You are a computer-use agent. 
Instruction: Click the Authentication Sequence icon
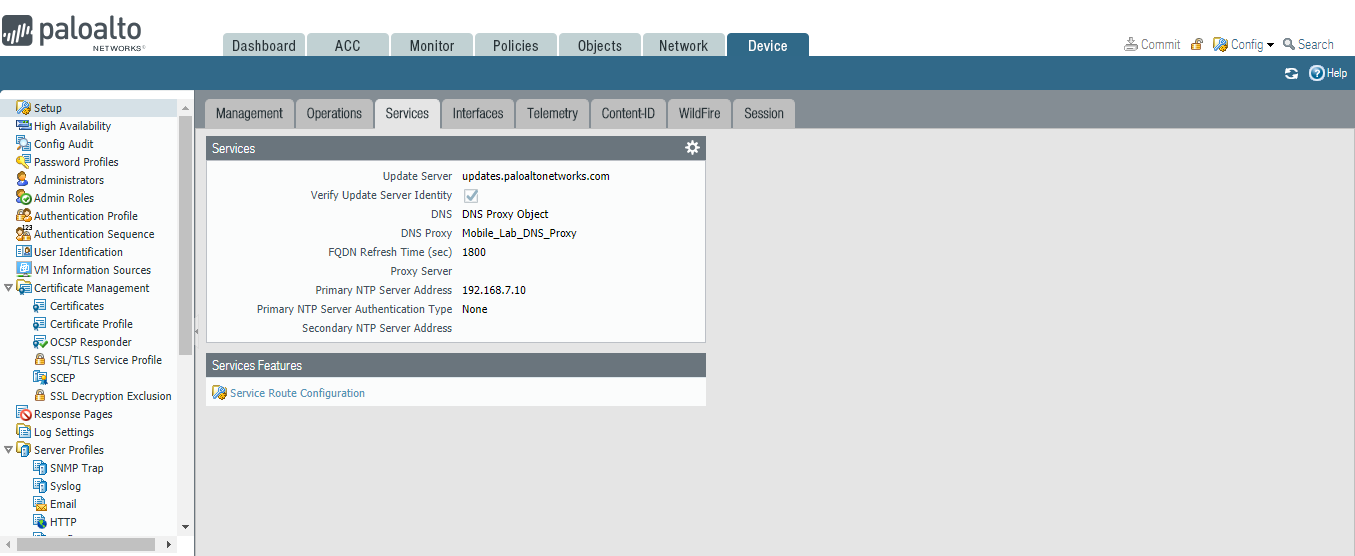23,234
